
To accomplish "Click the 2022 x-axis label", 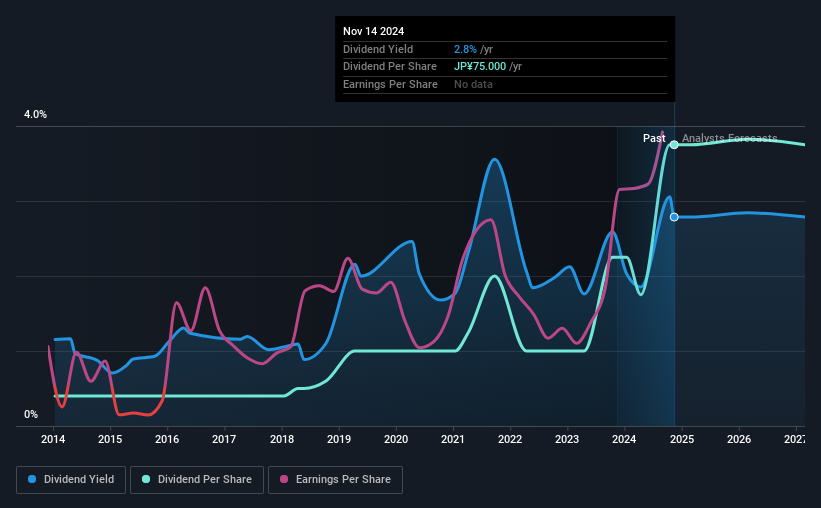I will coord(510,439).
